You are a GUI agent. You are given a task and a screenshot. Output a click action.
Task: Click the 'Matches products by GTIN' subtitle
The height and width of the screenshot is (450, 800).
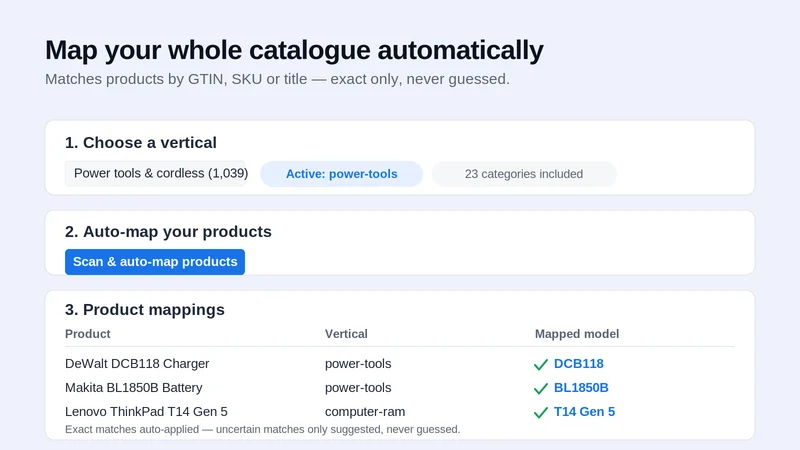click(x=277, y=79)
